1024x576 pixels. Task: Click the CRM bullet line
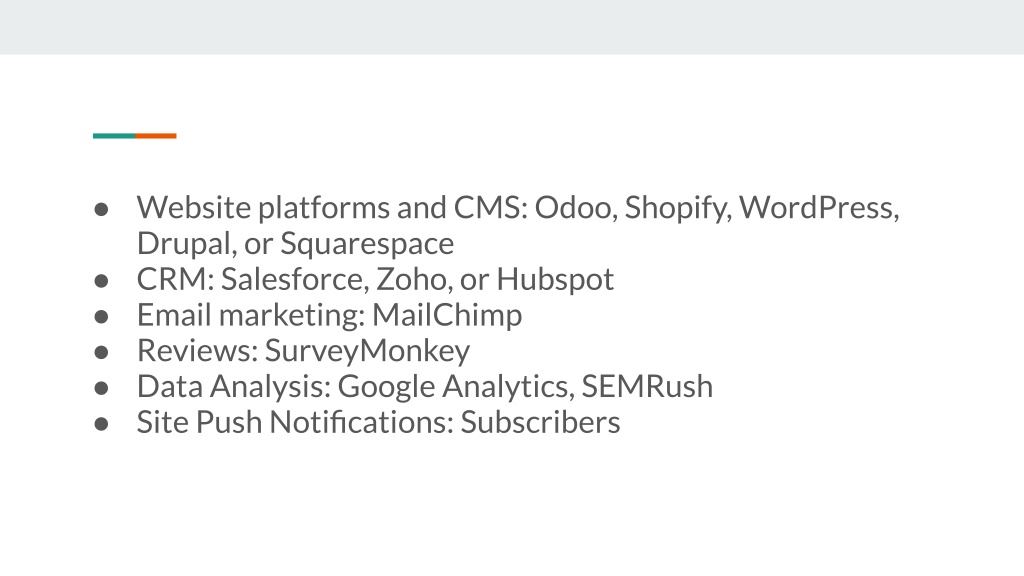(375, 280)
